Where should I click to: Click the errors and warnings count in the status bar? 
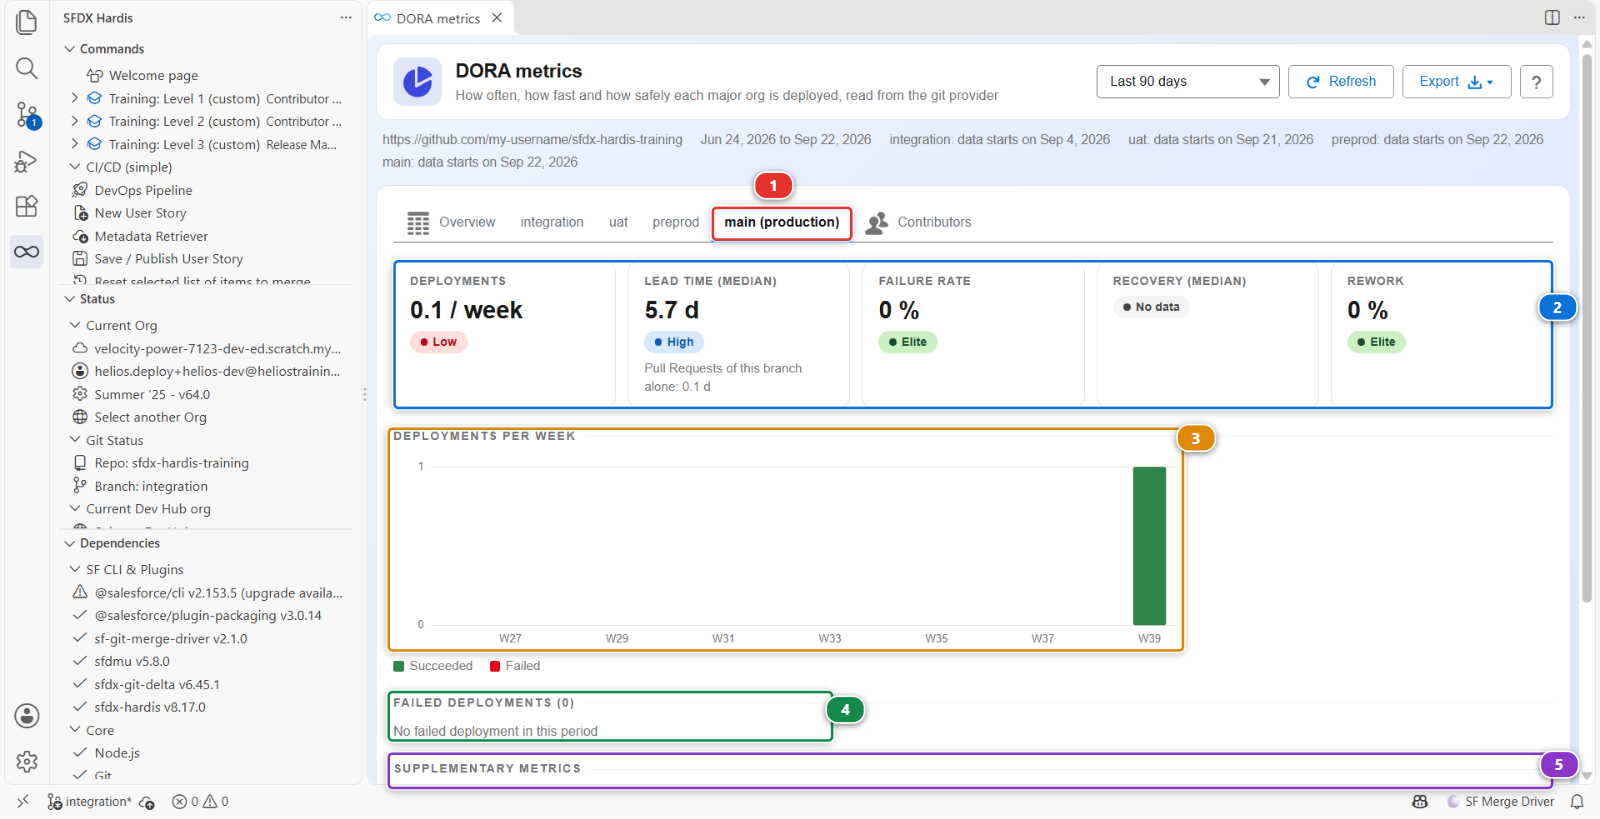click(x=200, y=802)
